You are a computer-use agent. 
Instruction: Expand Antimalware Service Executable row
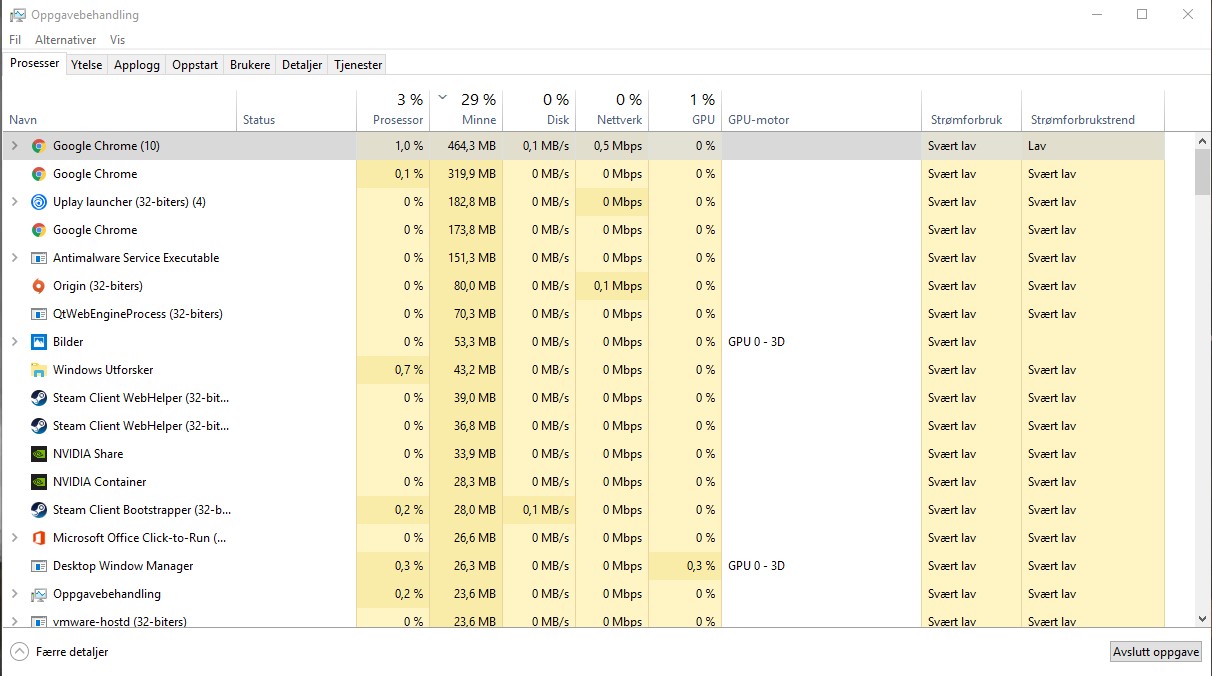coord(14,258)
